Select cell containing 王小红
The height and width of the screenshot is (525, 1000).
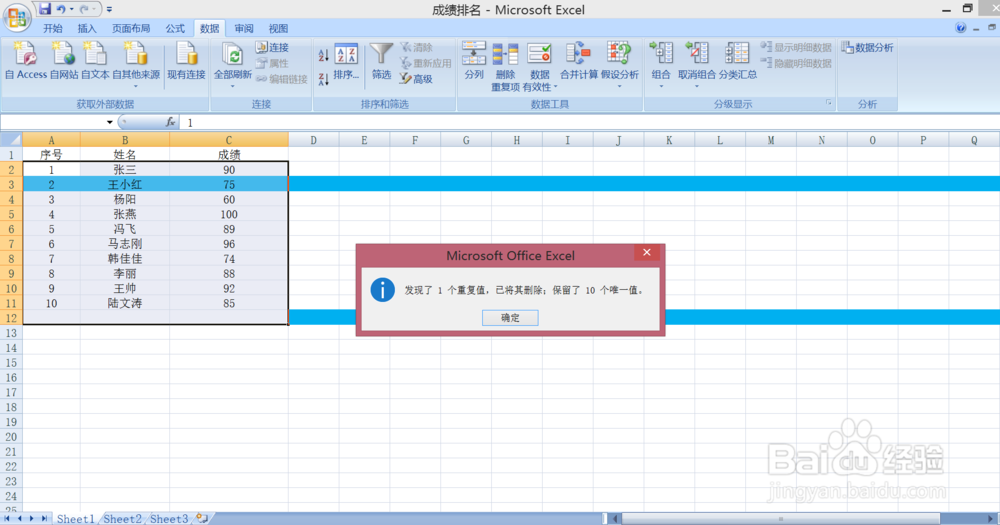tap(125, 184)
